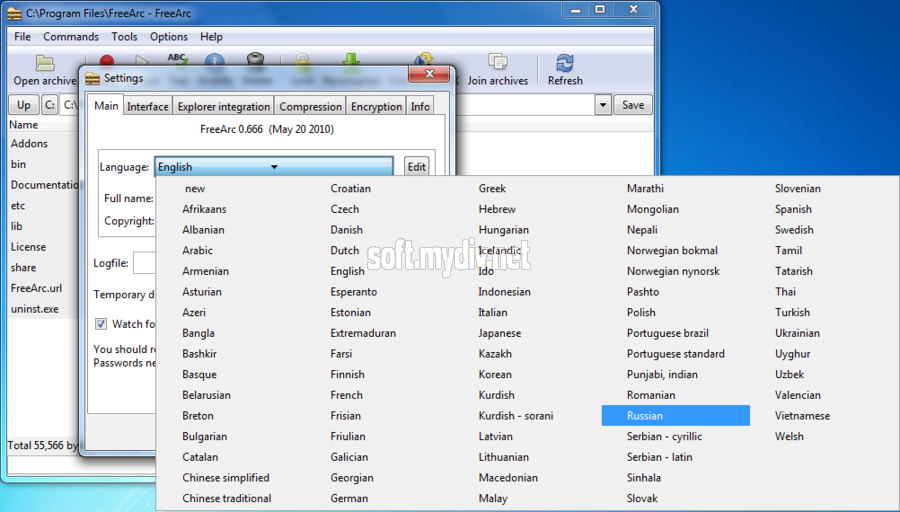Open the Commands menu

71,37
